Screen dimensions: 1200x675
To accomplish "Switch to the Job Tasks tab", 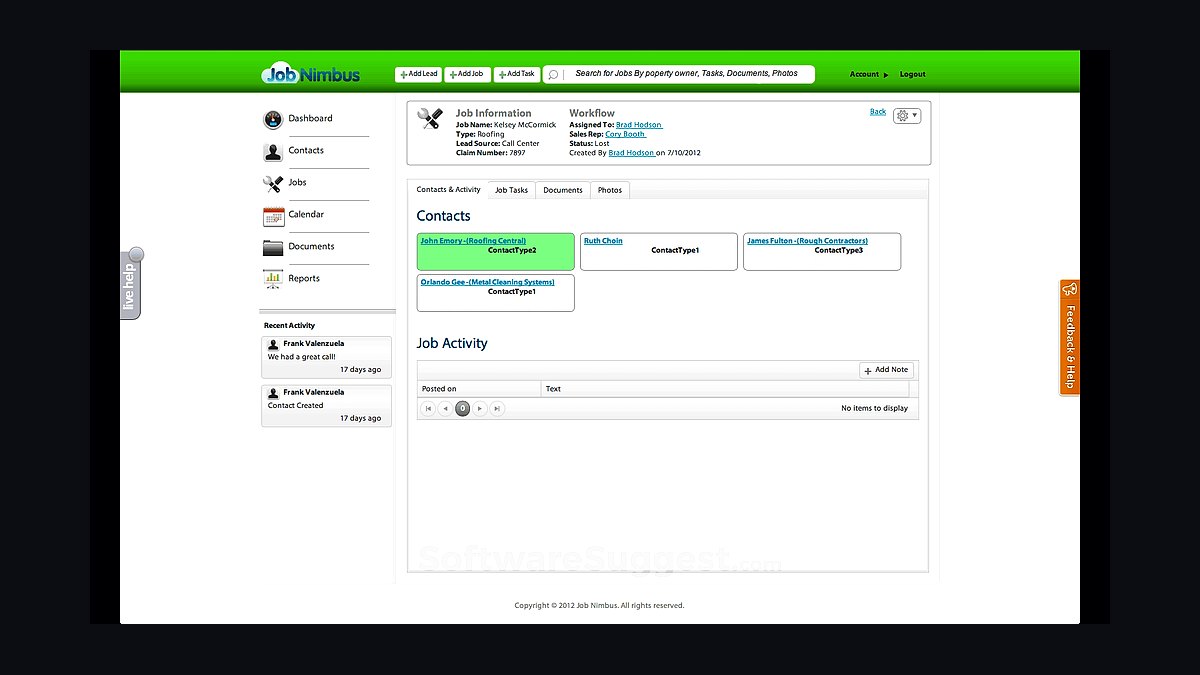I will pyautogui.click(x=512, y=190).
